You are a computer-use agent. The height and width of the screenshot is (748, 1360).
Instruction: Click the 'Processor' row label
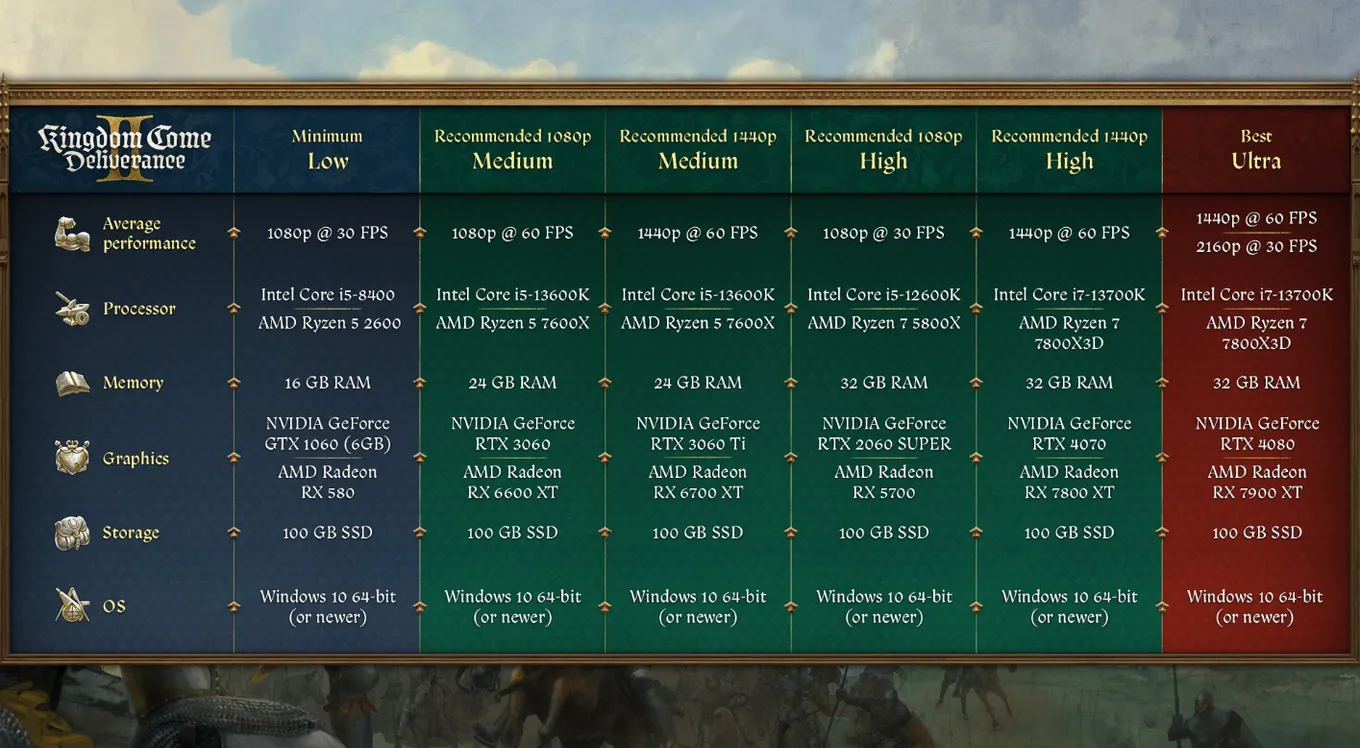[139, 309]
